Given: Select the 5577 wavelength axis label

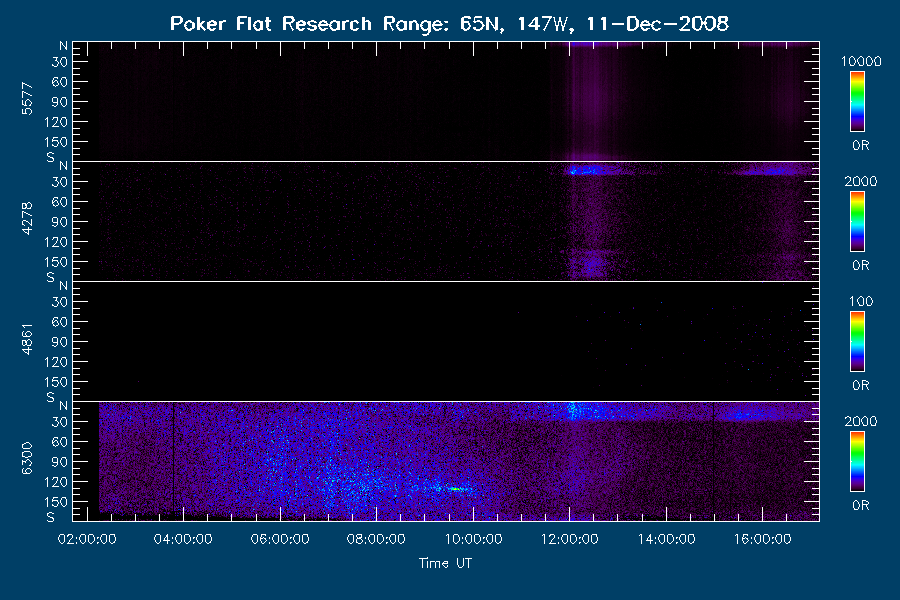Looking at the screenshot, I should point(27,99).
